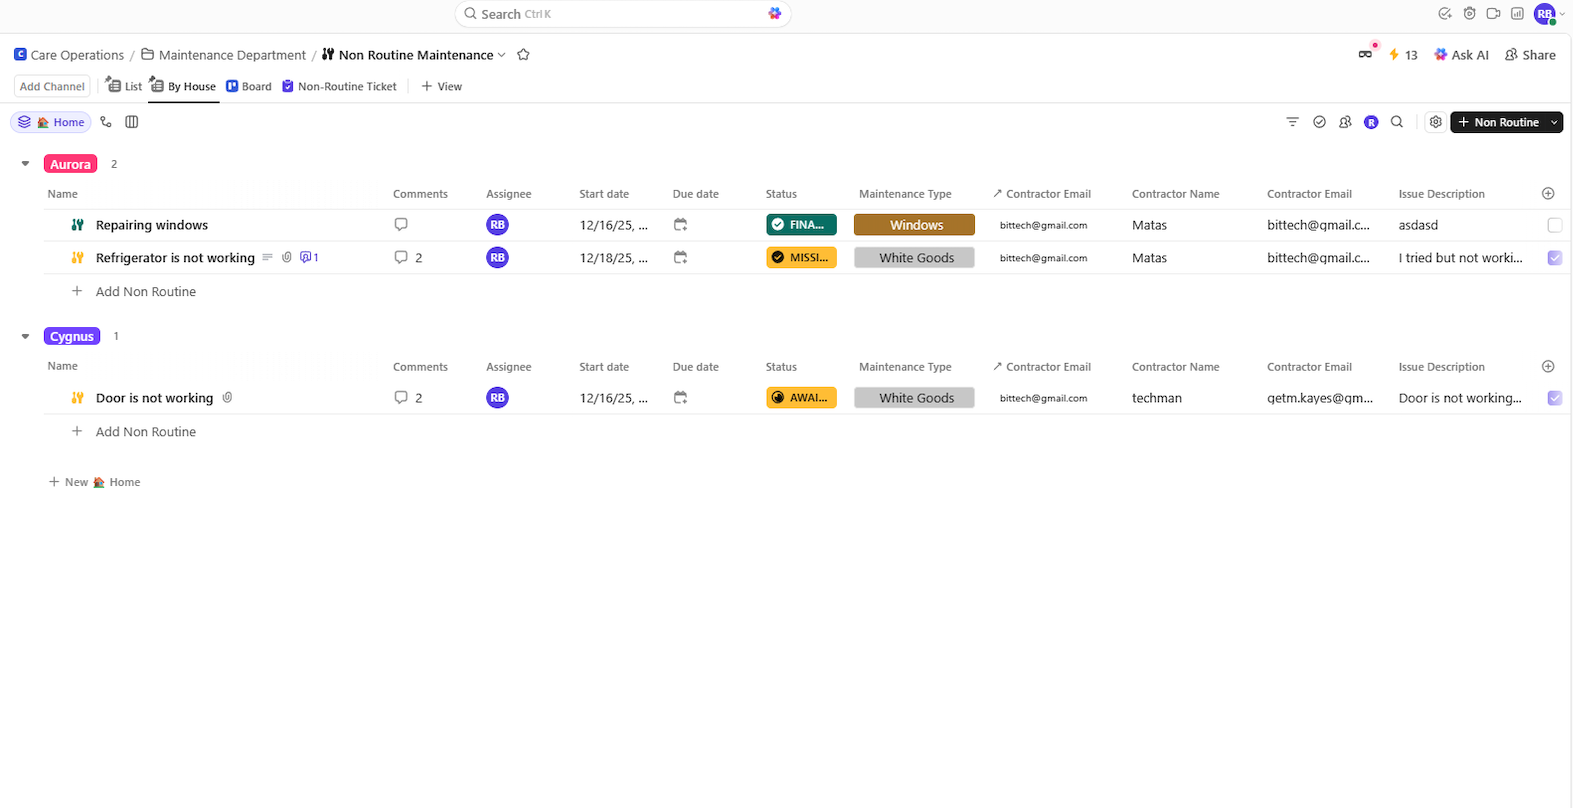
Task: Switch to the Board tab
Action: coord(249,87)
